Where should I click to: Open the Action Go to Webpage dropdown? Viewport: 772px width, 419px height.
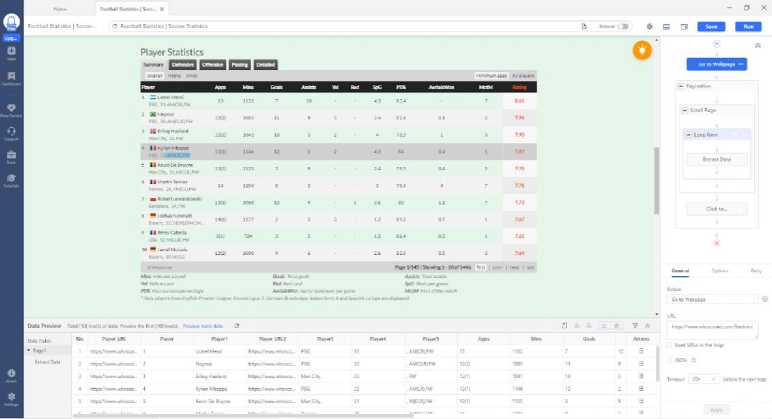(x=713, y=299)
